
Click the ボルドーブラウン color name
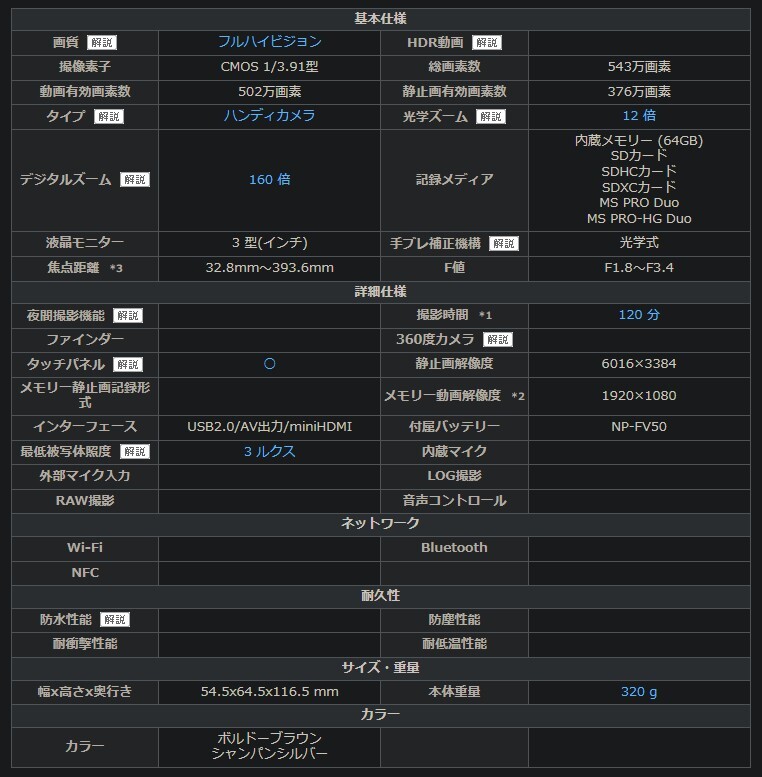pyautogui.click(x=270, y=738)
